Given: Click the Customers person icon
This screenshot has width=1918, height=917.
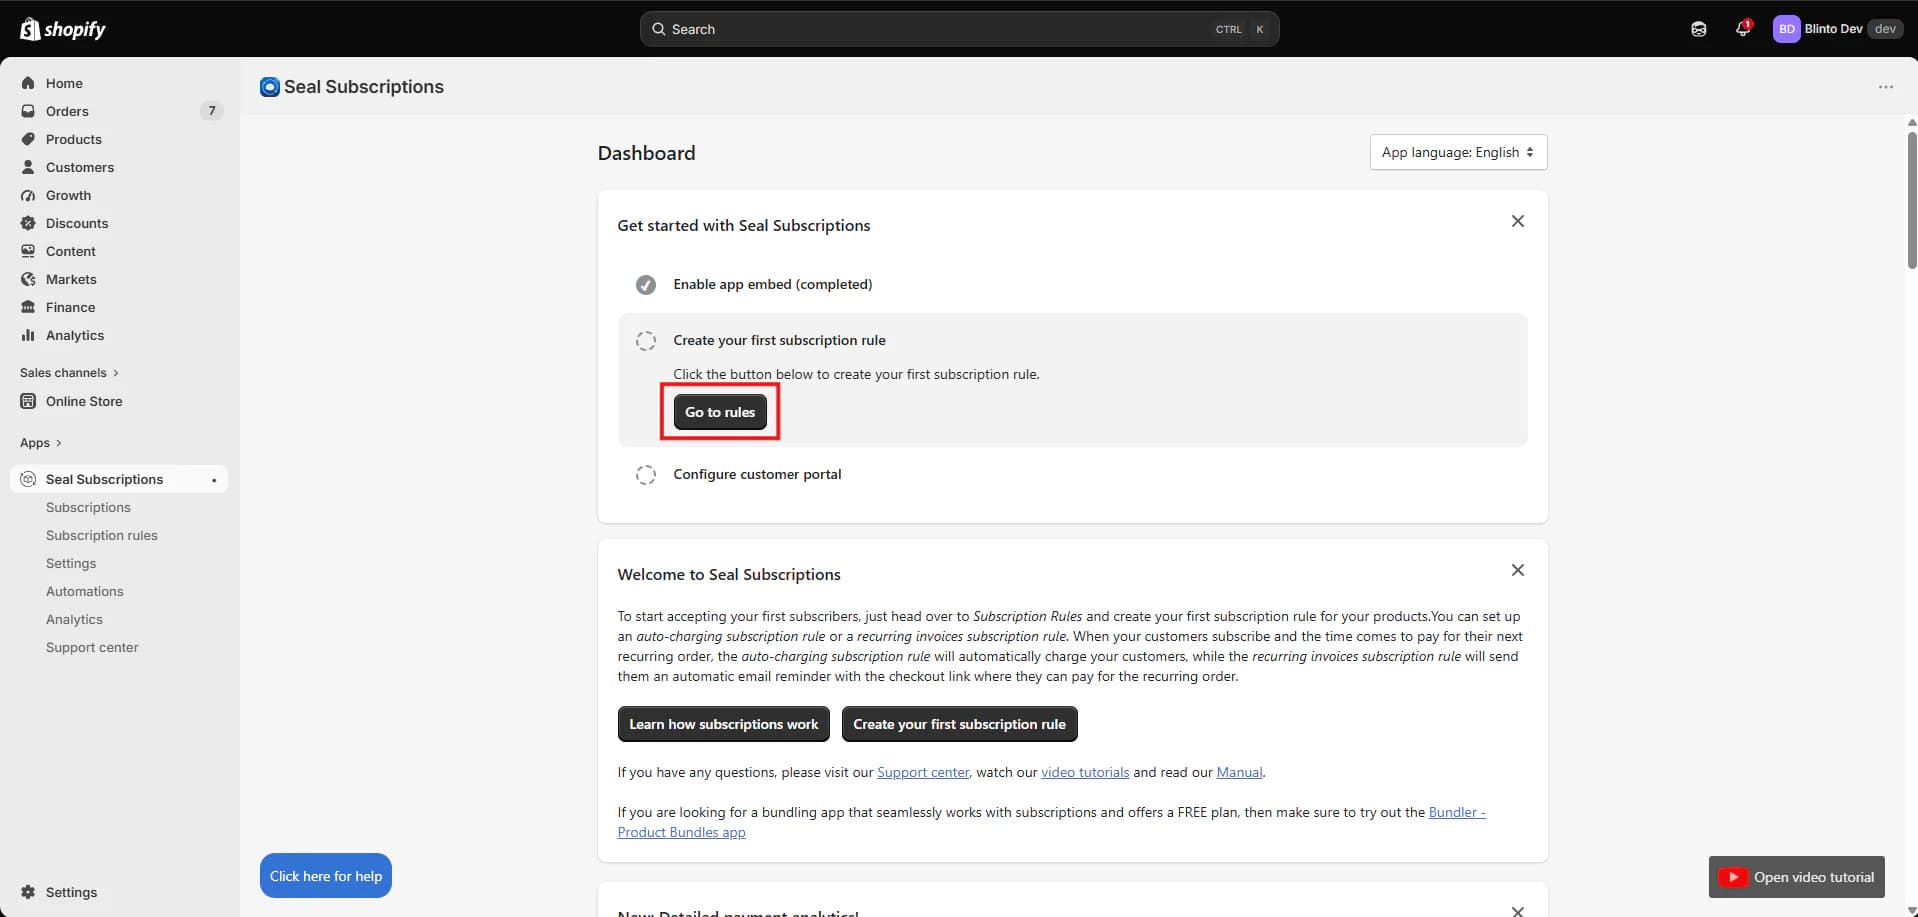Looking at the screenshot, I should pos(28,167).
